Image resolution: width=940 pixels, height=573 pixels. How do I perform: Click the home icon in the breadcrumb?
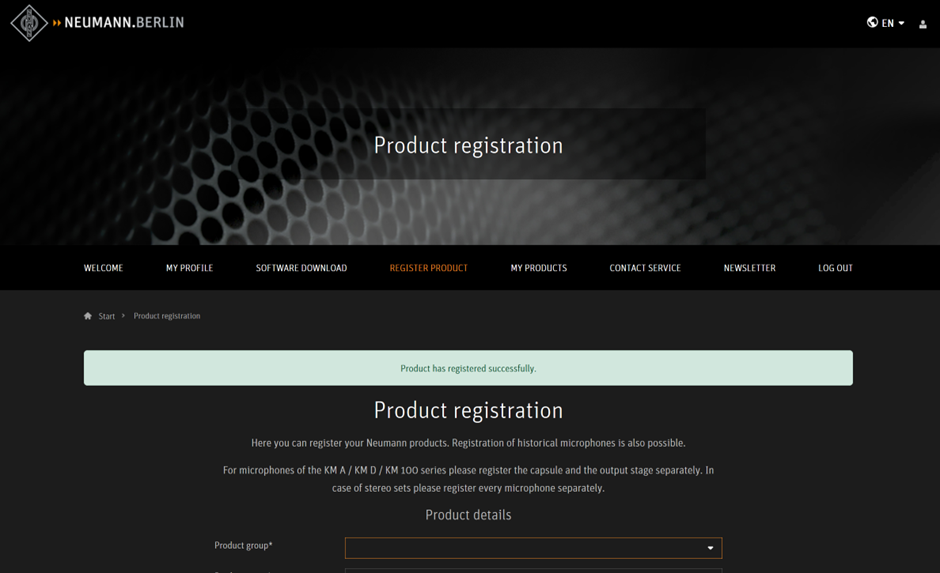[x=88, y=316]
